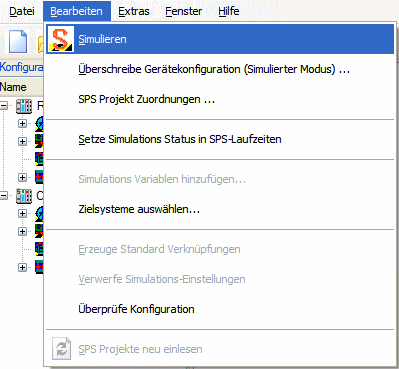Viewport: 399px width, 369px height.
Task: Select Überschreibe Gerätekonfiguration (Simulierter Modus)
Action: coord(220,69)
